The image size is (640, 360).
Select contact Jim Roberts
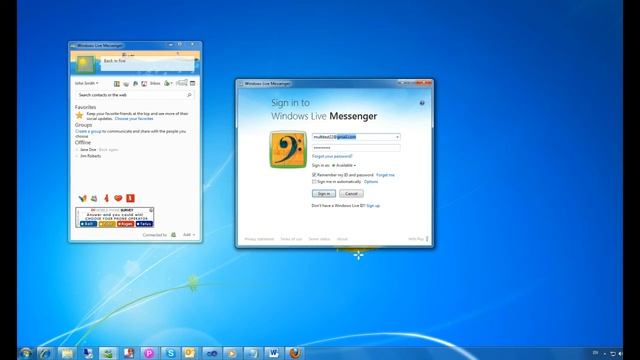tap(90, 156)
